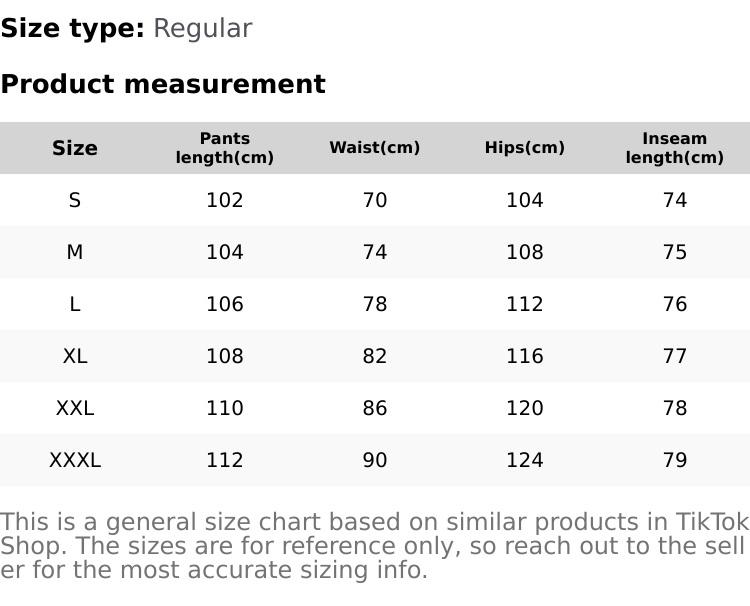Click the inseam value 79 for XXXL

675,460
